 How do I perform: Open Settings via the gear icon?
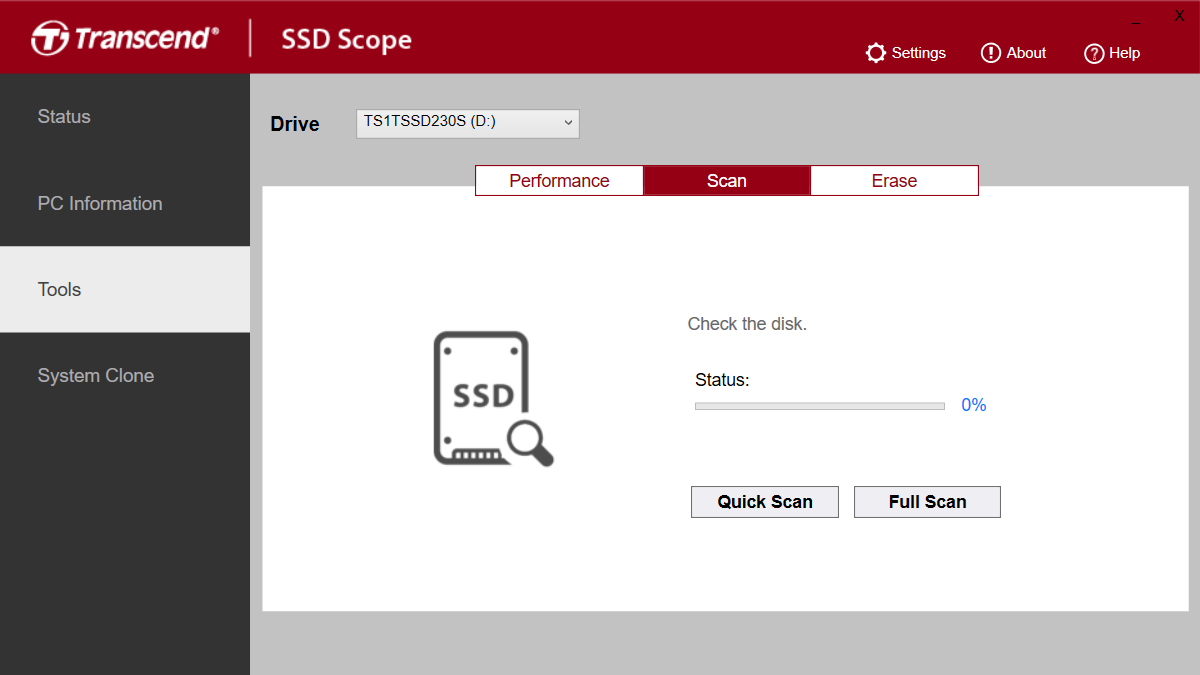876,53
